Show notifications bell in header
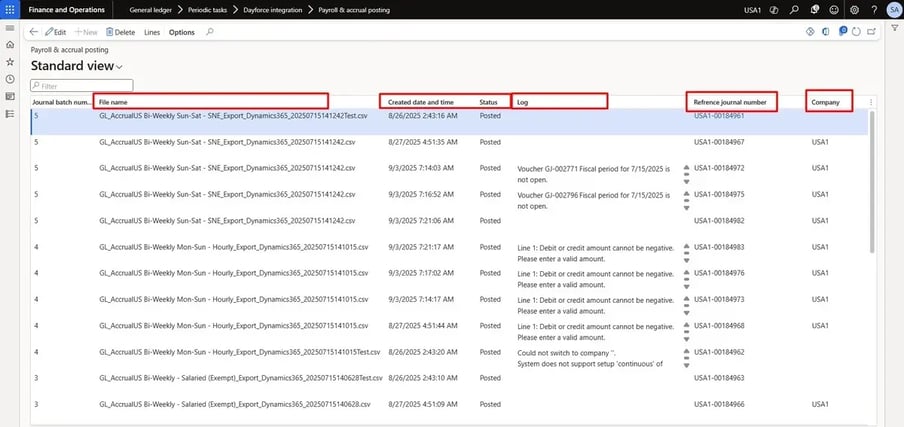 [814, 10]
